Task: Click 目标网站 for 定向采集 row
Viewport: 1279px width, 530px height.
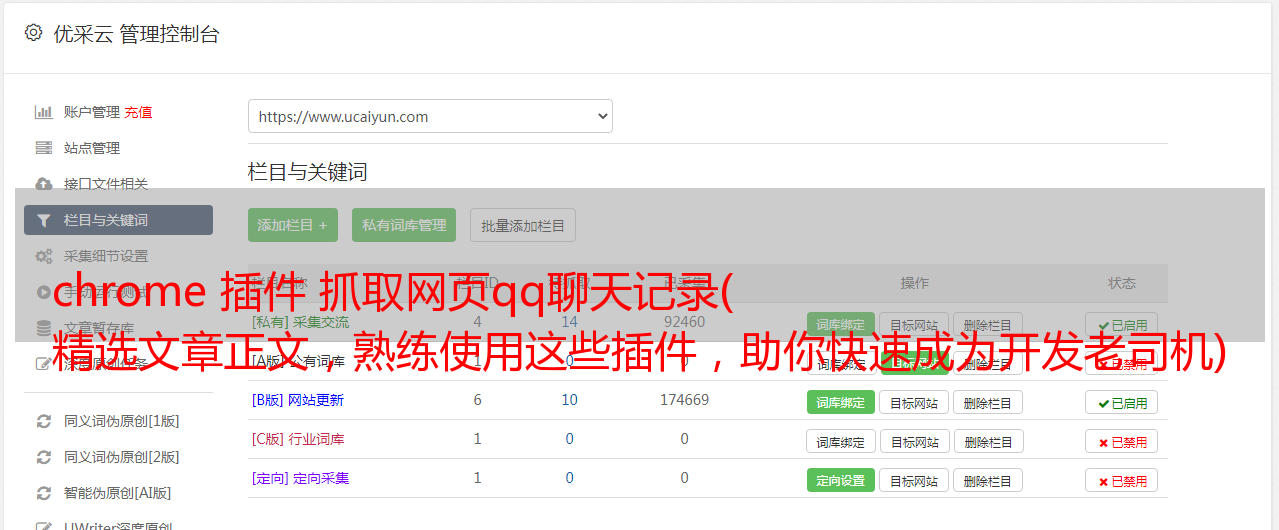Action: (914, 480)
